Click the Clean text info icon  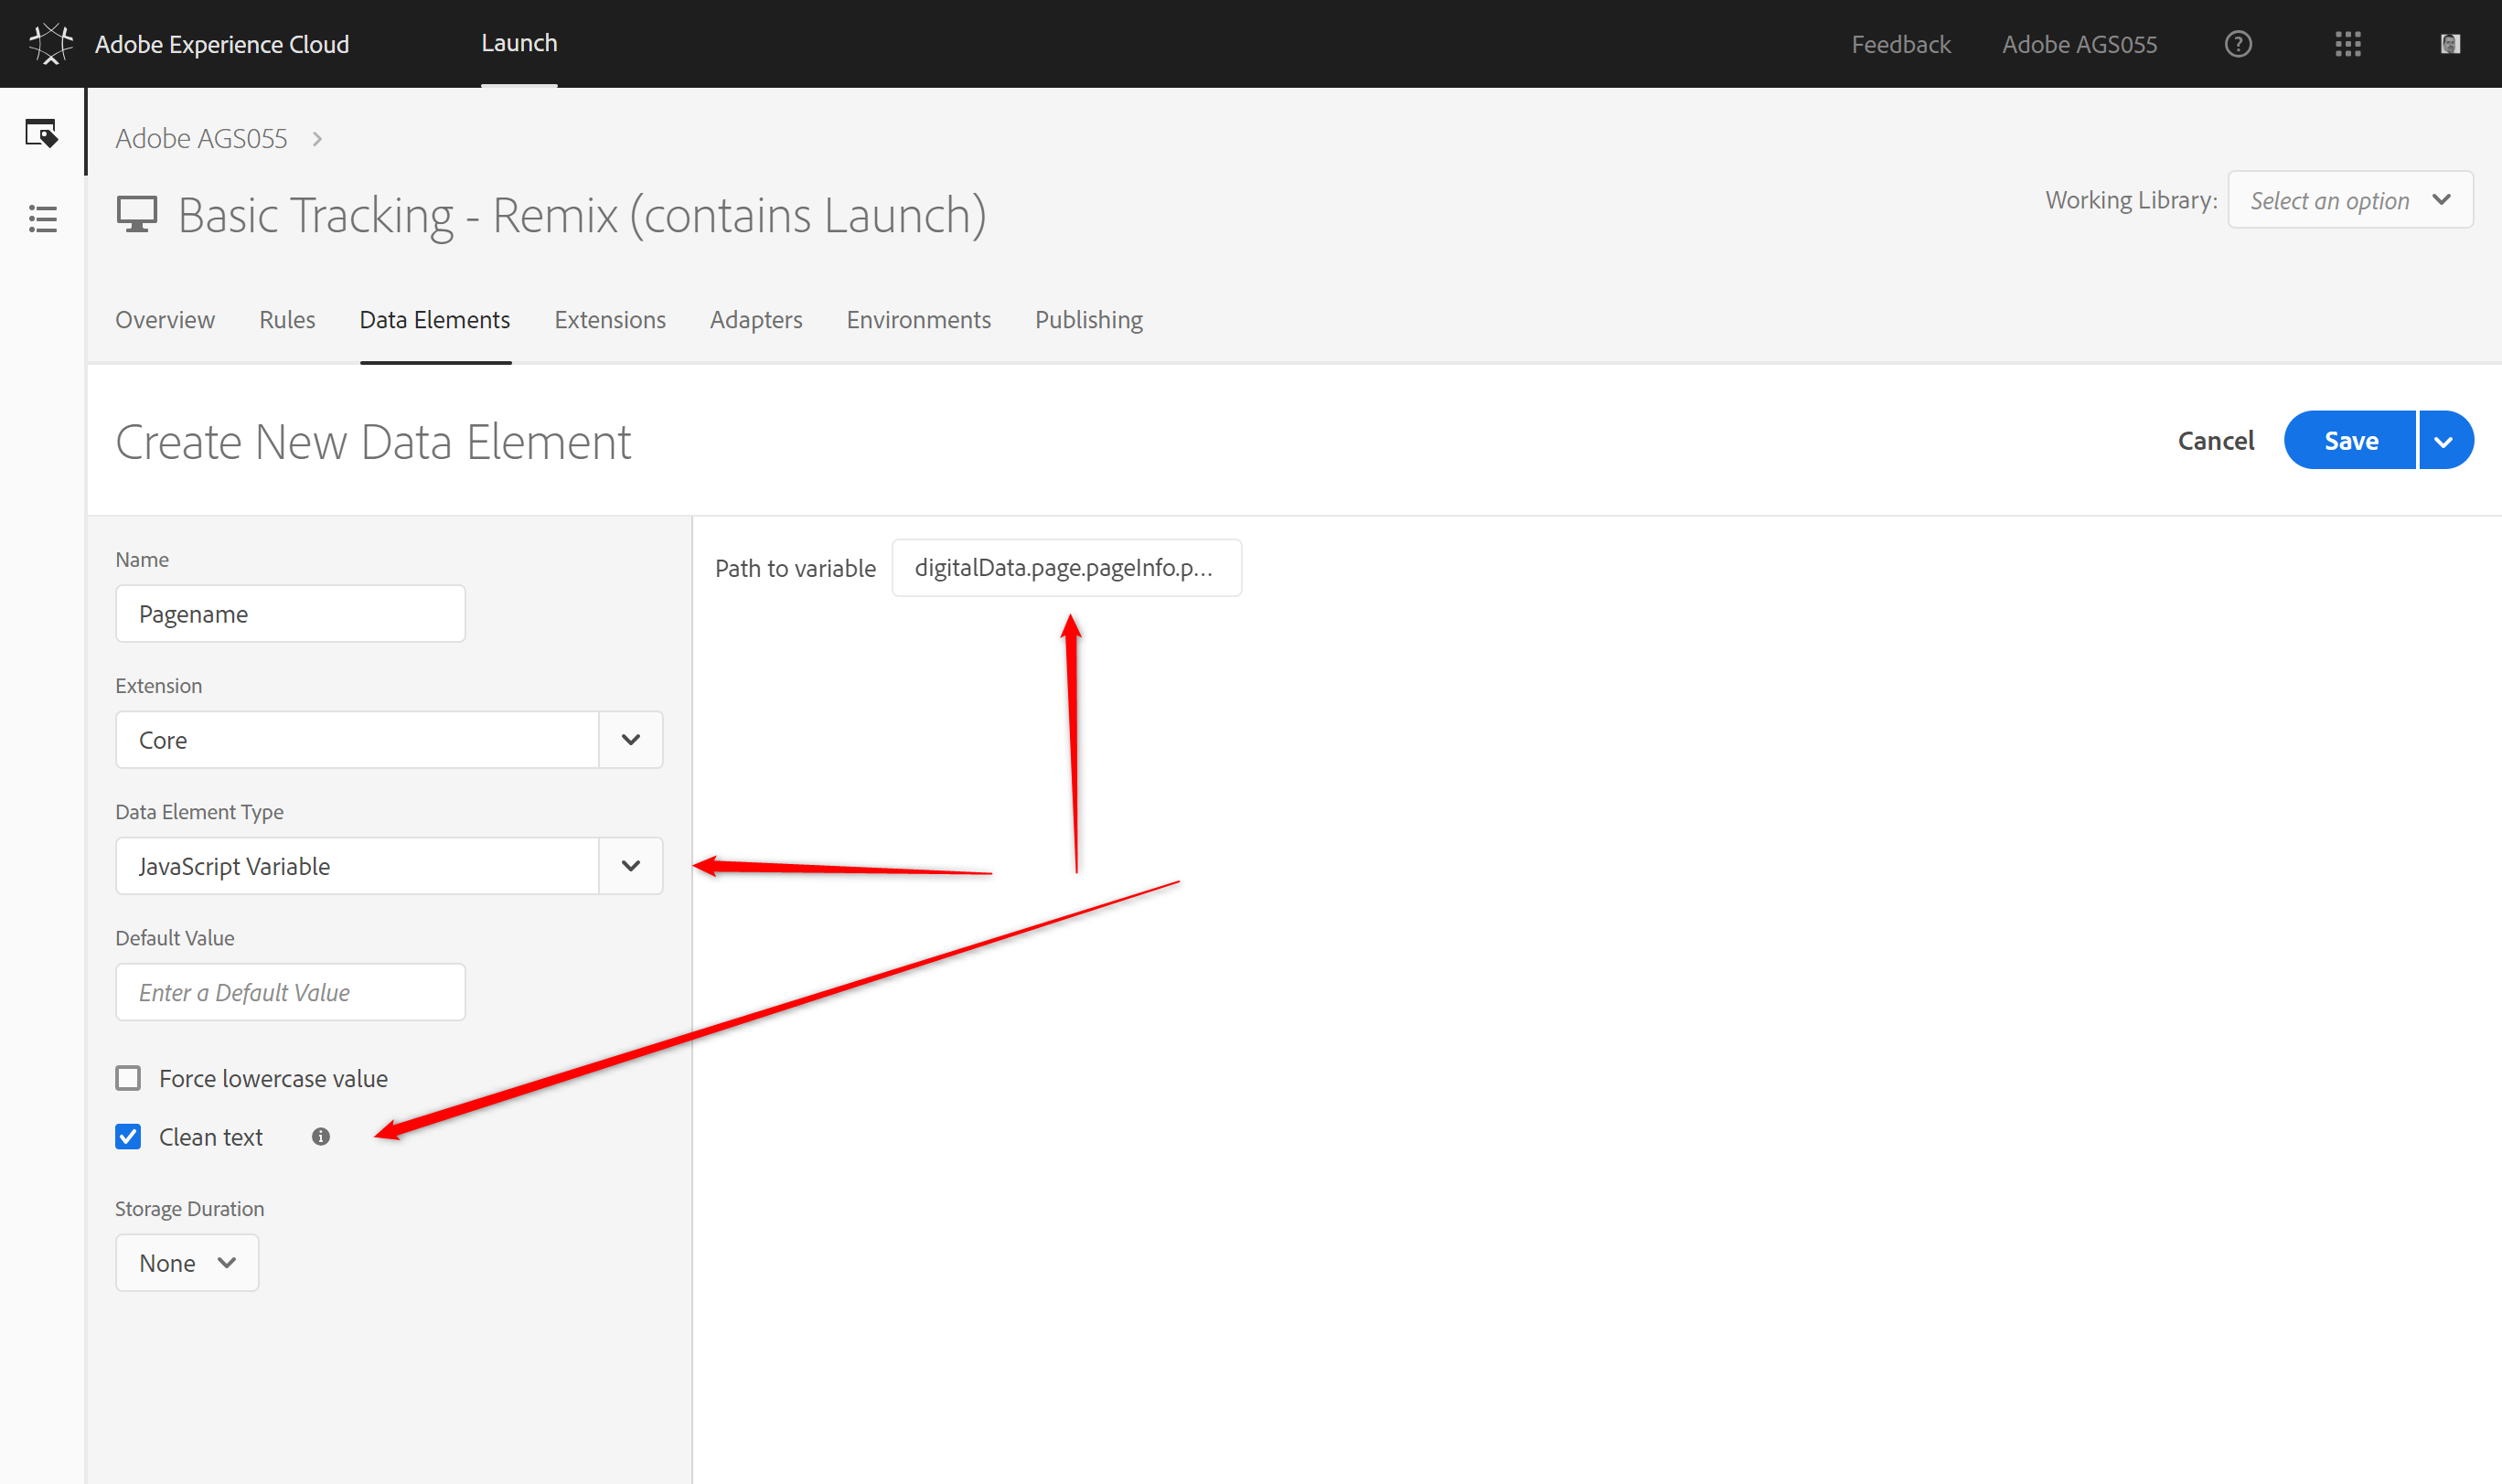(320, 1136)
